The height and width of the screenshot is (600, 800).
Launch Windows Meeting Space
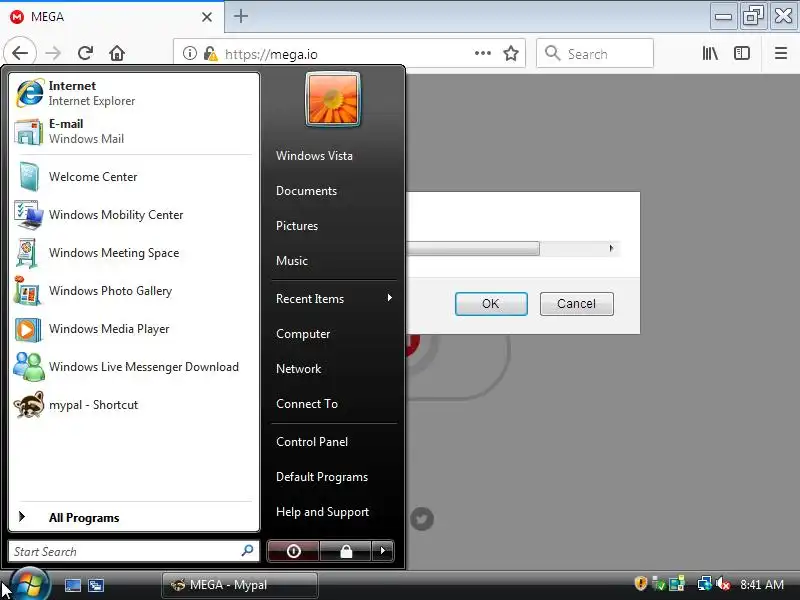[x=134, y=253]
